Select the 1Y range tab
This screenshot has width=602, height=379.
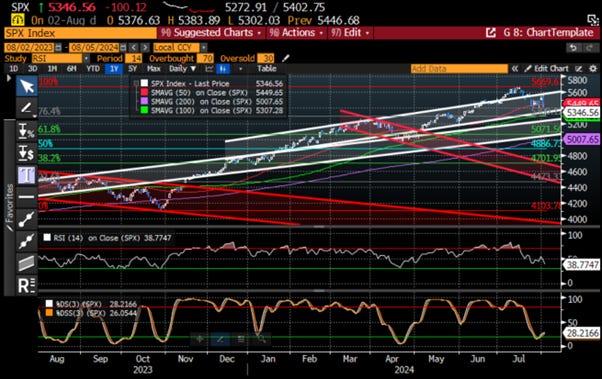click(114, 69)
